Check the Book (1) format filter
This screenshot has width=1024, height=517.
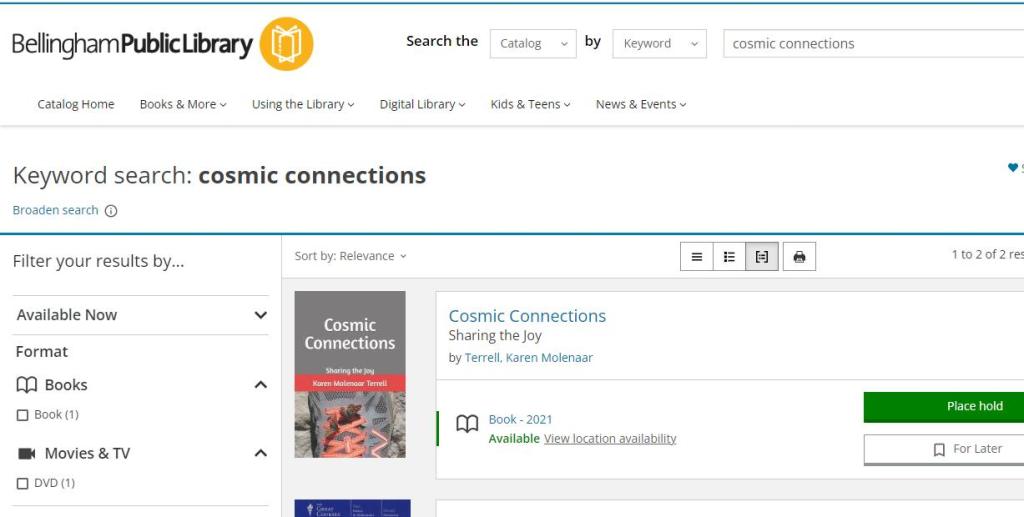(x=23, y=415)
